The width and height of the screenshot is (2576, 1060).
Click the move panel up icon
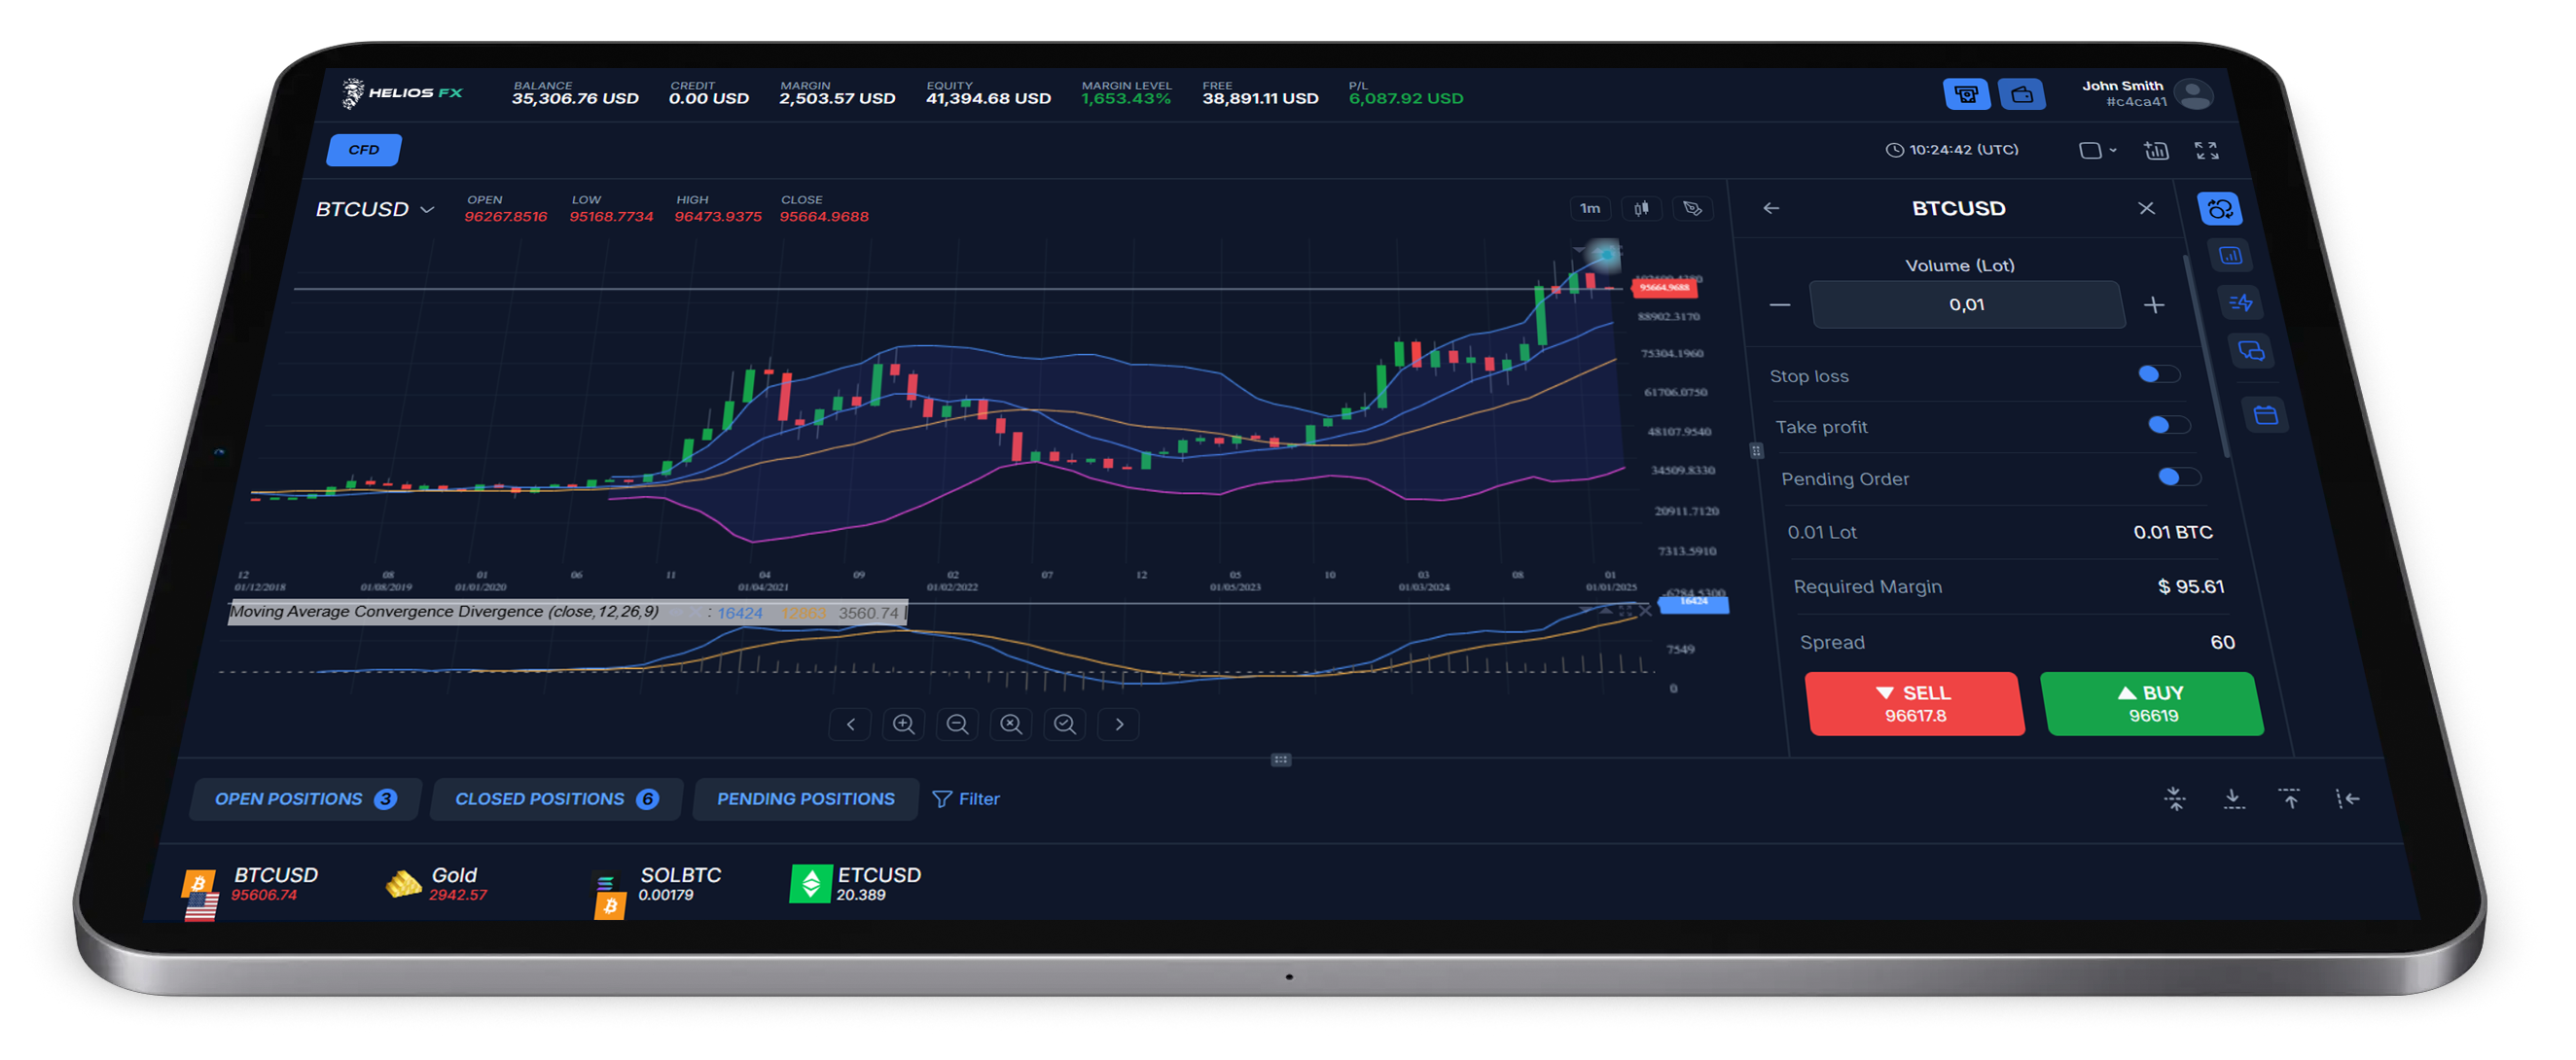pos(2290,798)
